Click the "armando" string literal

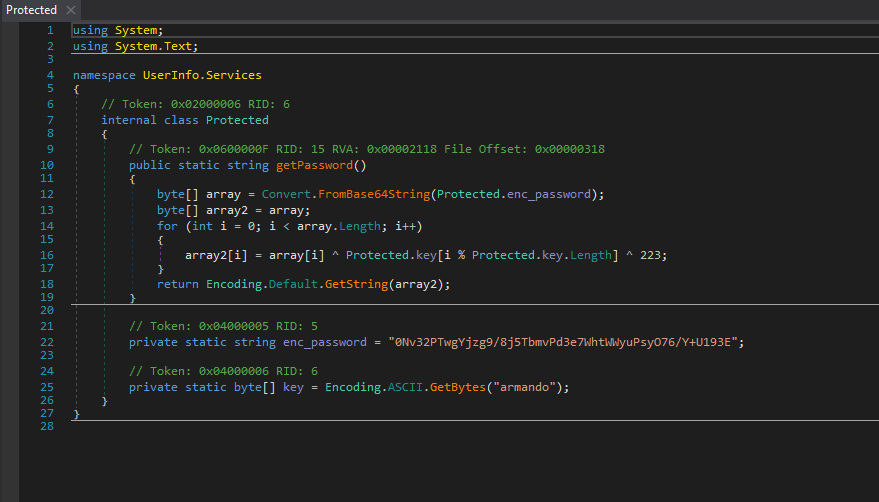point(527,387)
